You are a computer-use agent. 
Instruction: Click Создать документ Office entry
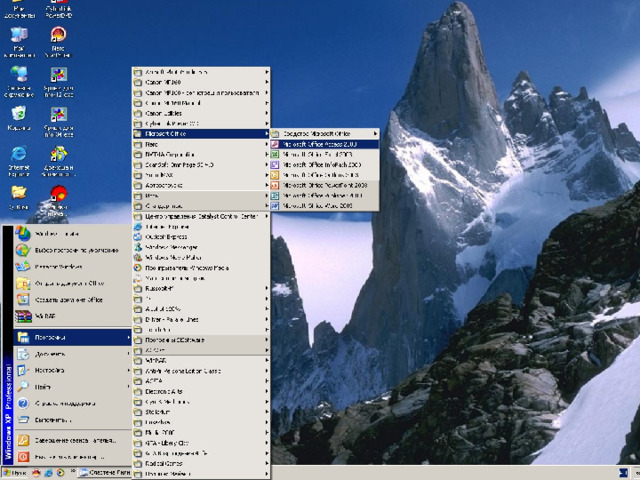point(72,300)
